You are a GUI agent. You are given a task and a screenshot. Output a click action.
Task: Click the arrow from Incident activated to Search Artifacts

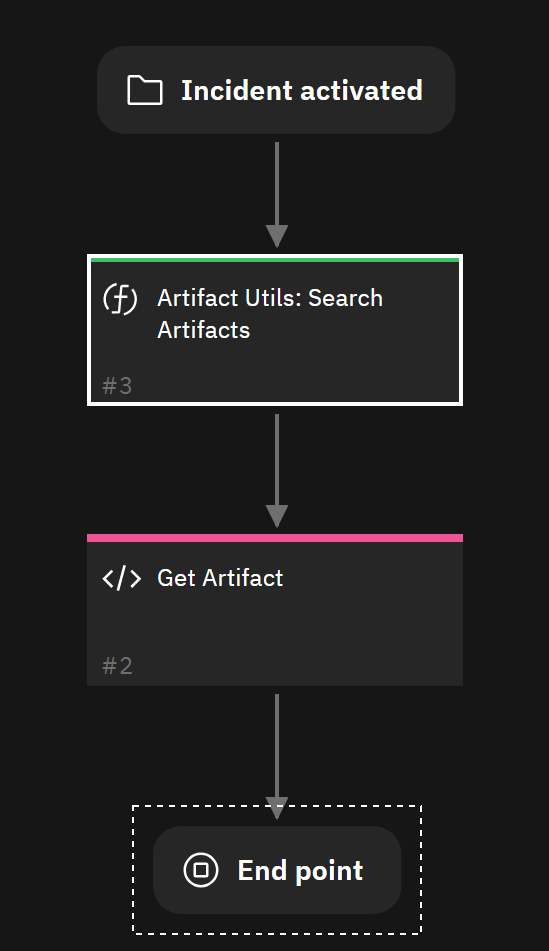click(277, 195)
